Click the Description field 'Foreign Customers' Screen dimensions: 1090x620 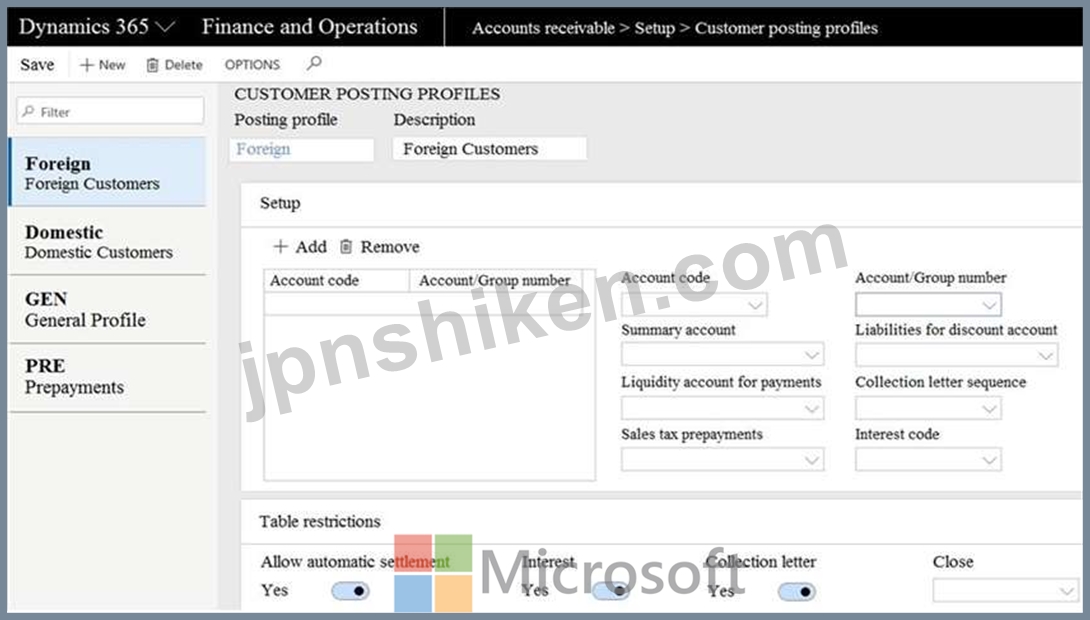[489, 149]
